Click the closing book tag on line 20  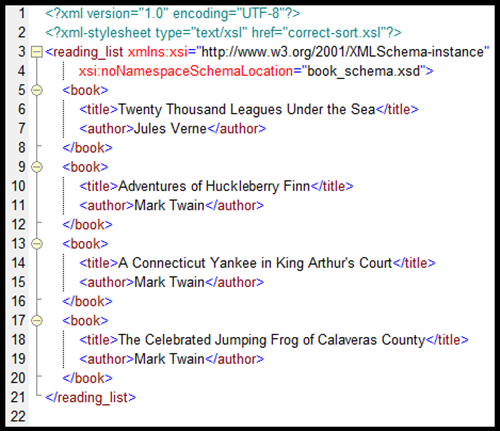coord(87,378)
